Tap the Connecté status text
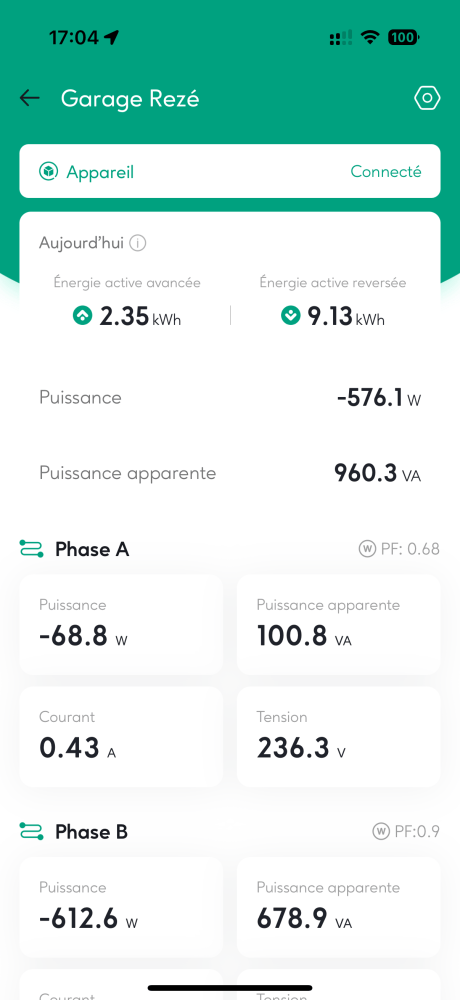This screenshot has height=1000, width=460. [x=386, y=172]
